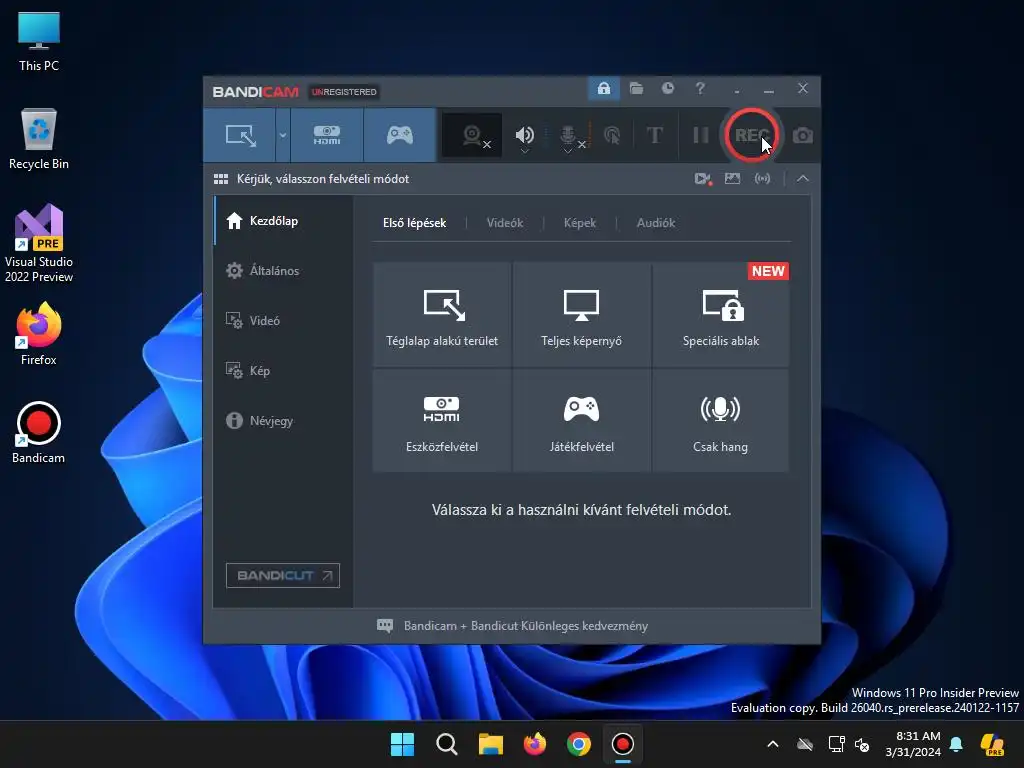Click the volume muted tray icon

point(862,744)
